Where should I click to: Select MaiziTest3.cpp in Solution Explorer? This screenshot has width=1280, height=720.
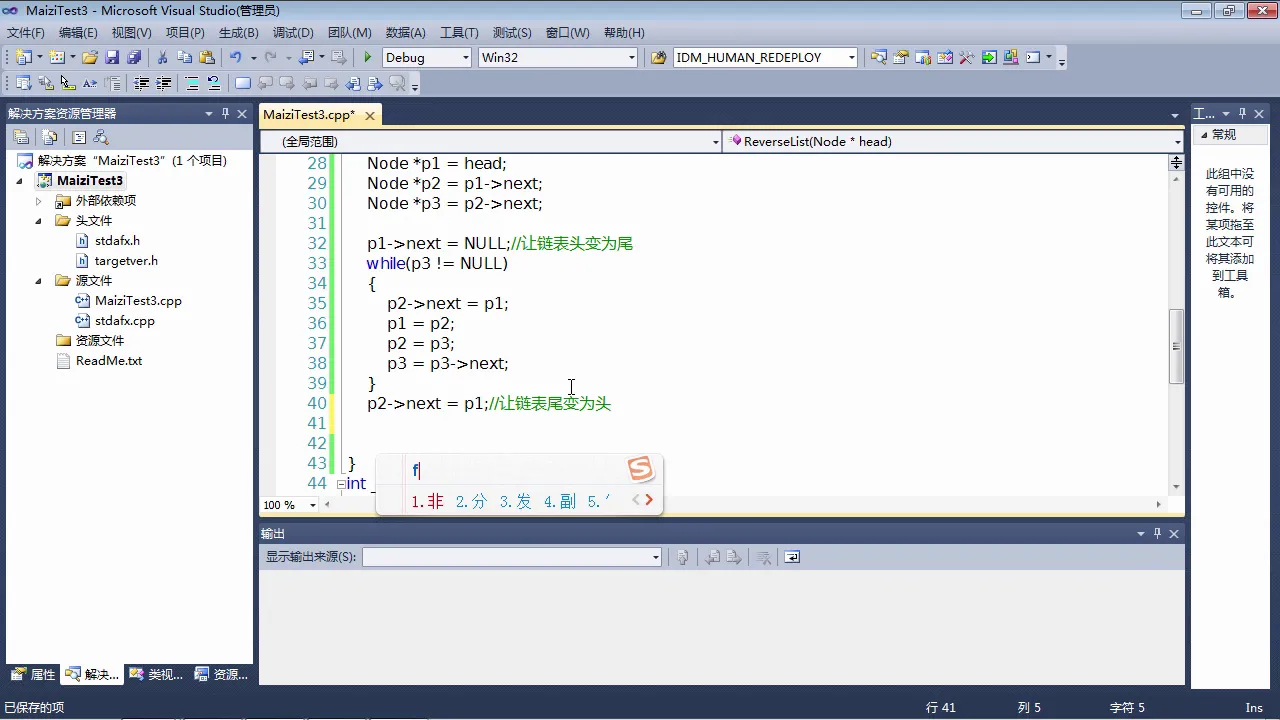click(138, 301)
